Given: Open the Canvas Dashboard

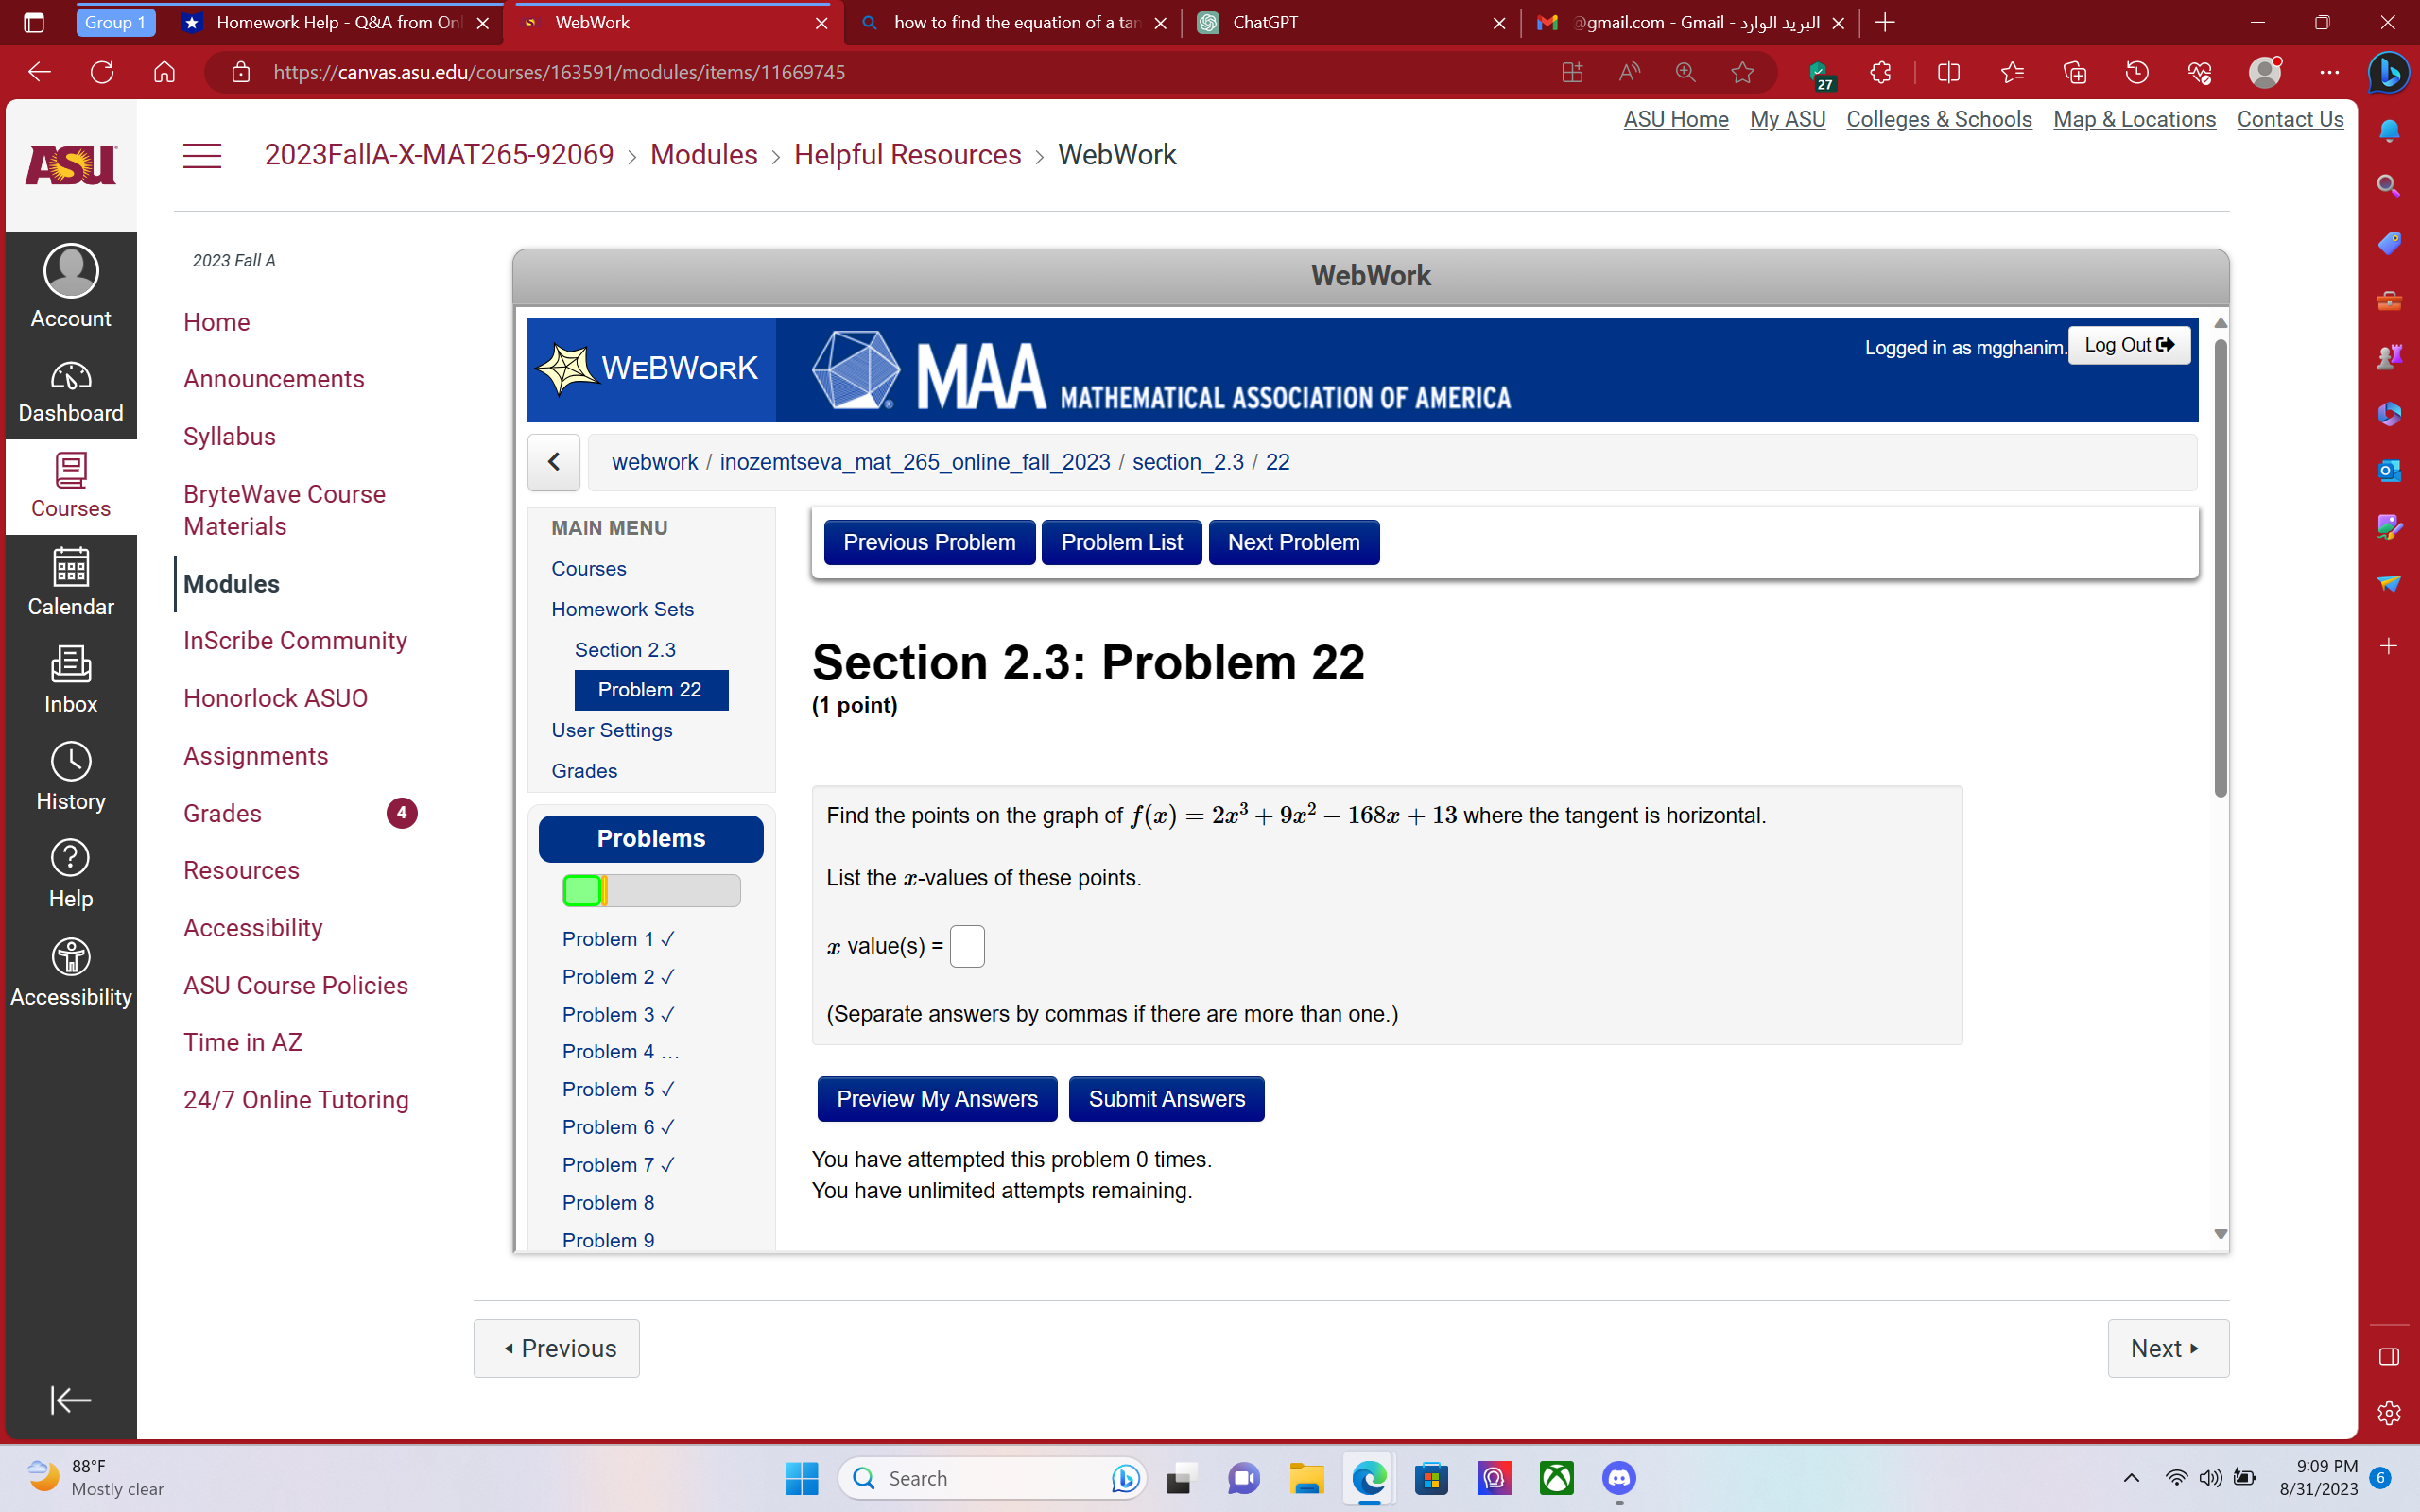Looking at the screenshot, I should (x=70, y=390).
